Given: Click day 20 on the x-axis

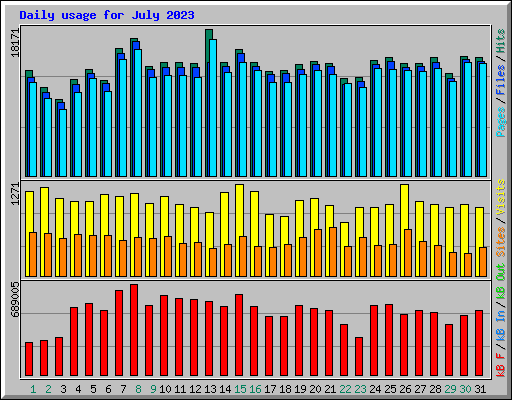Looking at the screenshot, I should pos(315,389).
